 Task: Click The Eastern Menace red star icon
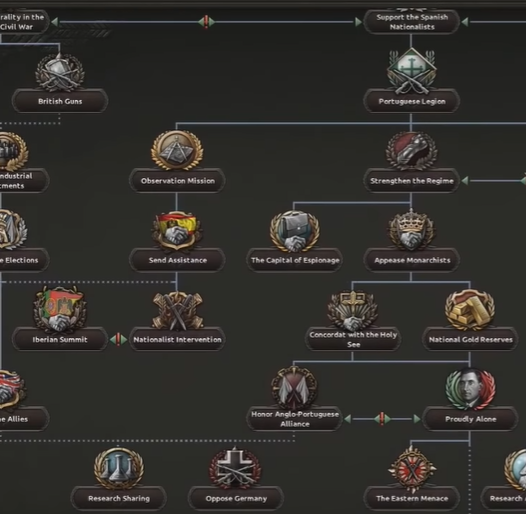pyautogui.click(x=412, y=469)
